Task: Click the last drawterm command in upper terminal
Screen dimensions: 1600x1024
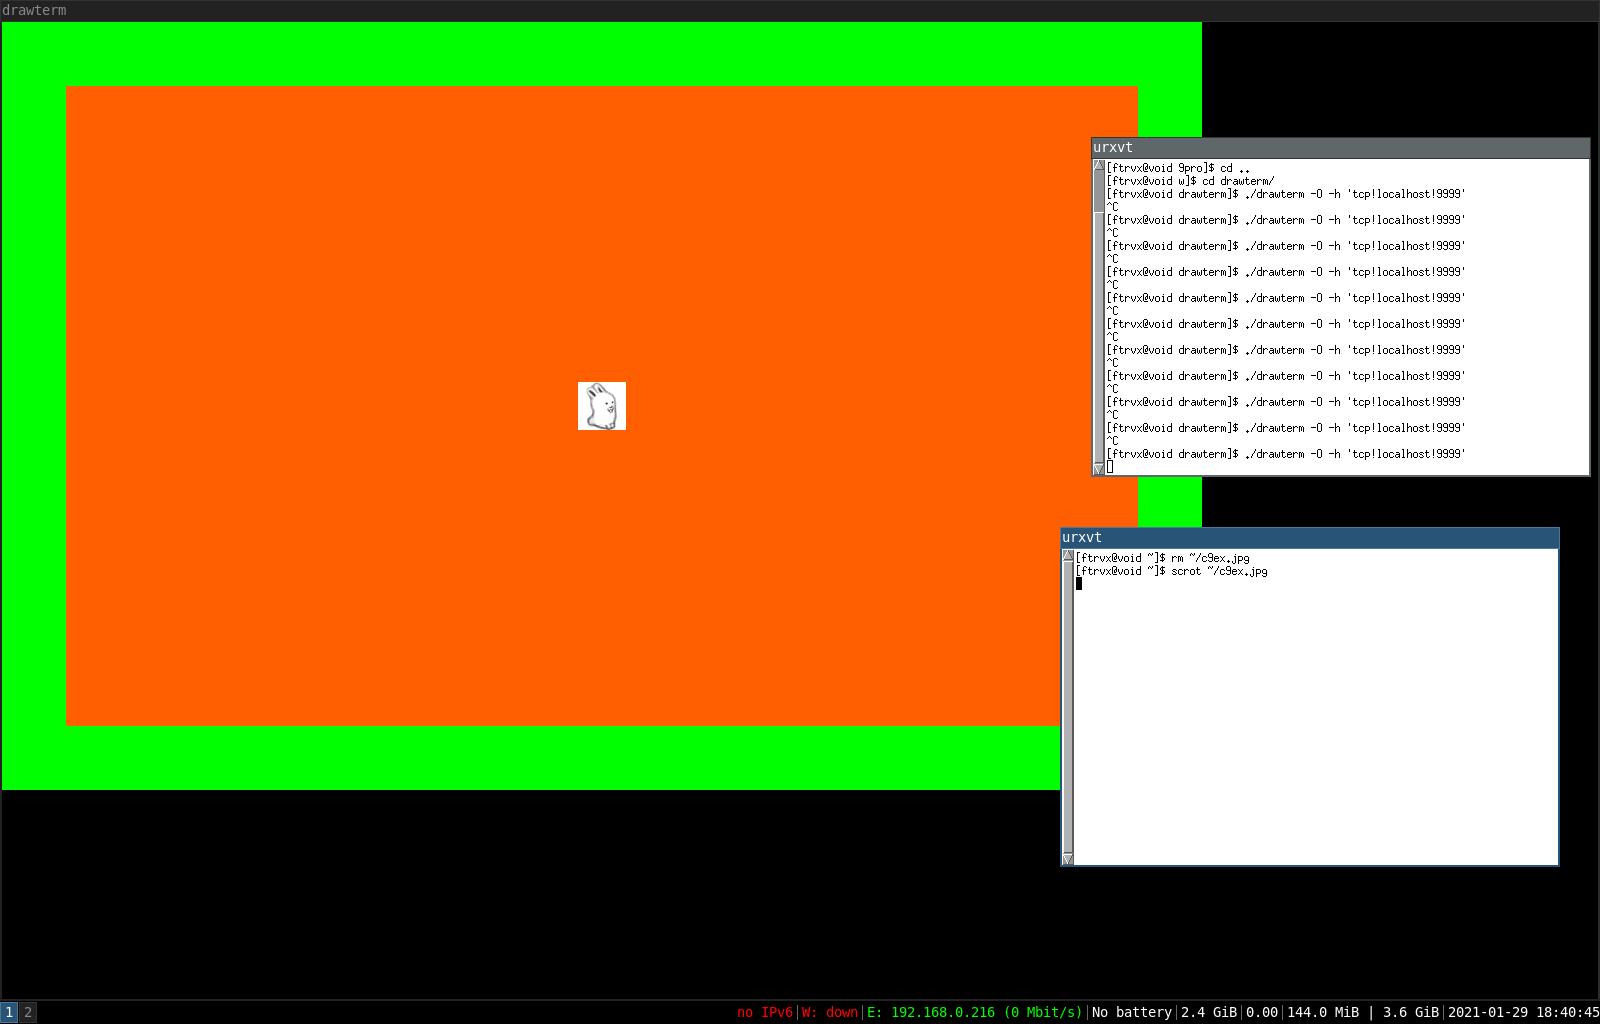Action: (x=1286, y=454)
